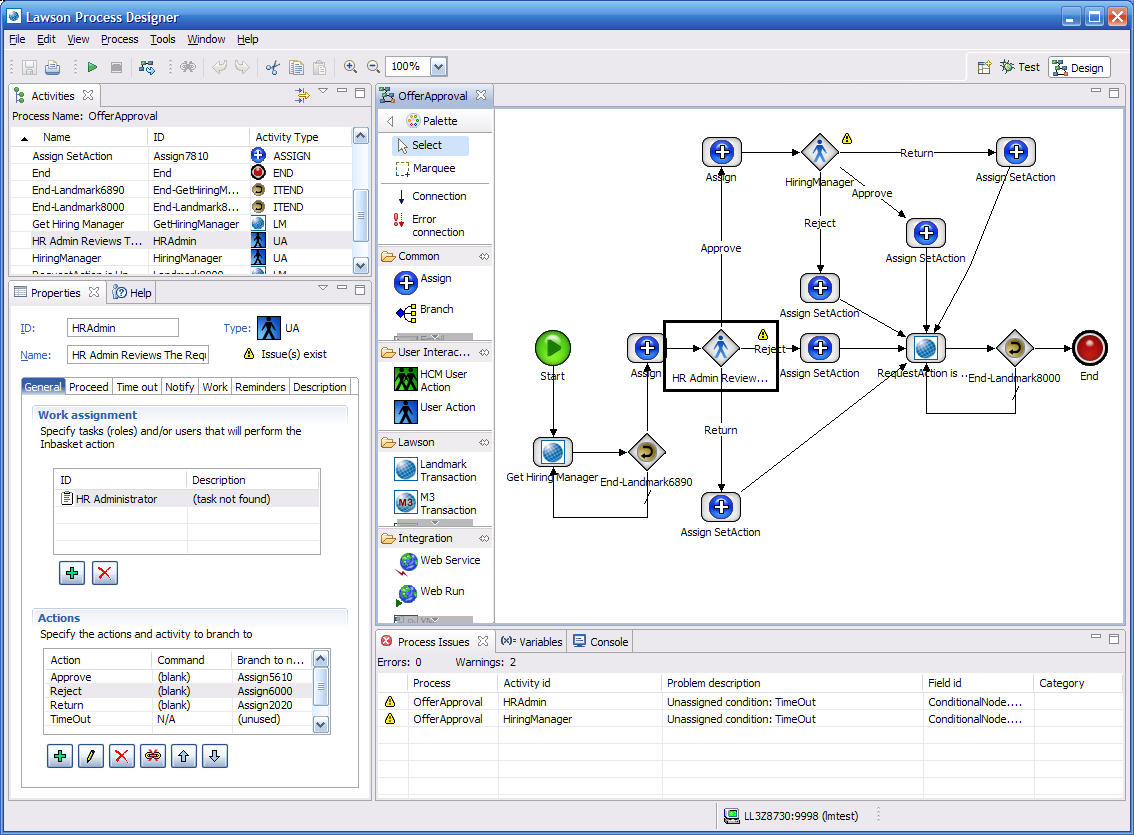The height and width of the screenshot is (835, 1134).
Task: Select the End-Landmark6890 loop node
Action: pyautogui.click(x=647, y=453)
